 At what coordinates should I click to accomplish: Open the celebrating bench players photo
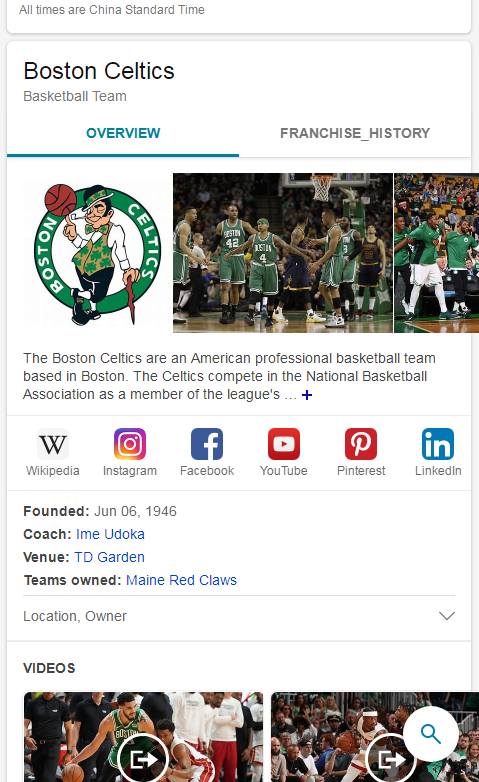click(x=437, y=253)
